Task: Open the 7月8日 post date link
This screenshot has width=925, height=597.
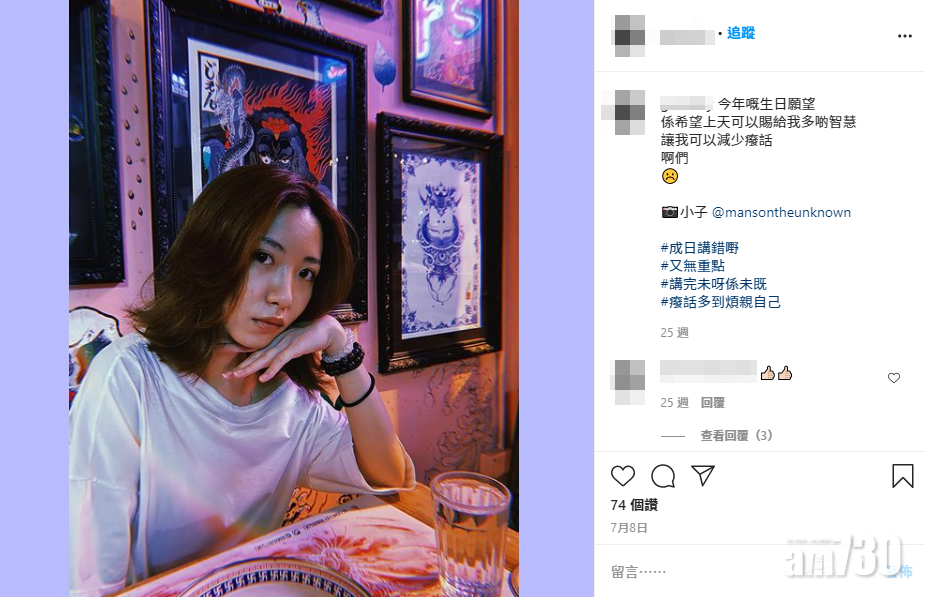Action: (629, 527)
